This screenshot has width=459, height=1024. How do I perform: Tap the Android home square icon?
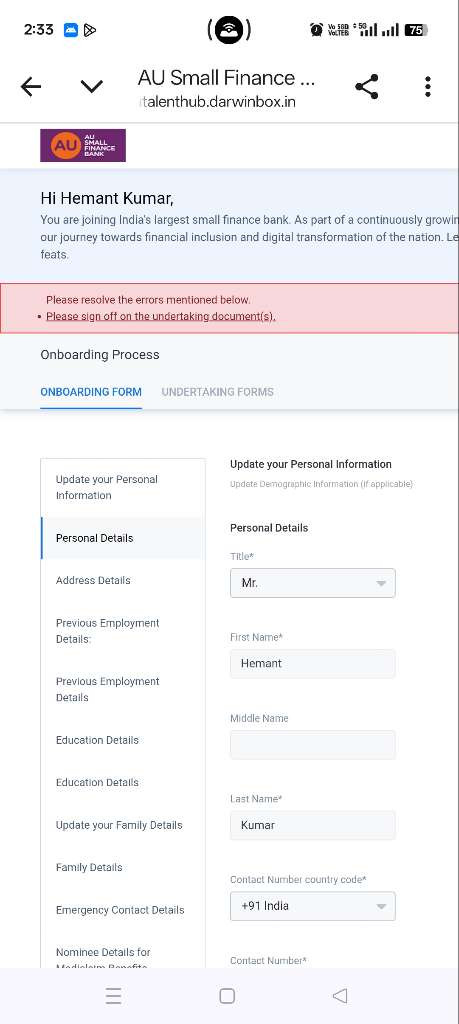click(x=227, y=995)
